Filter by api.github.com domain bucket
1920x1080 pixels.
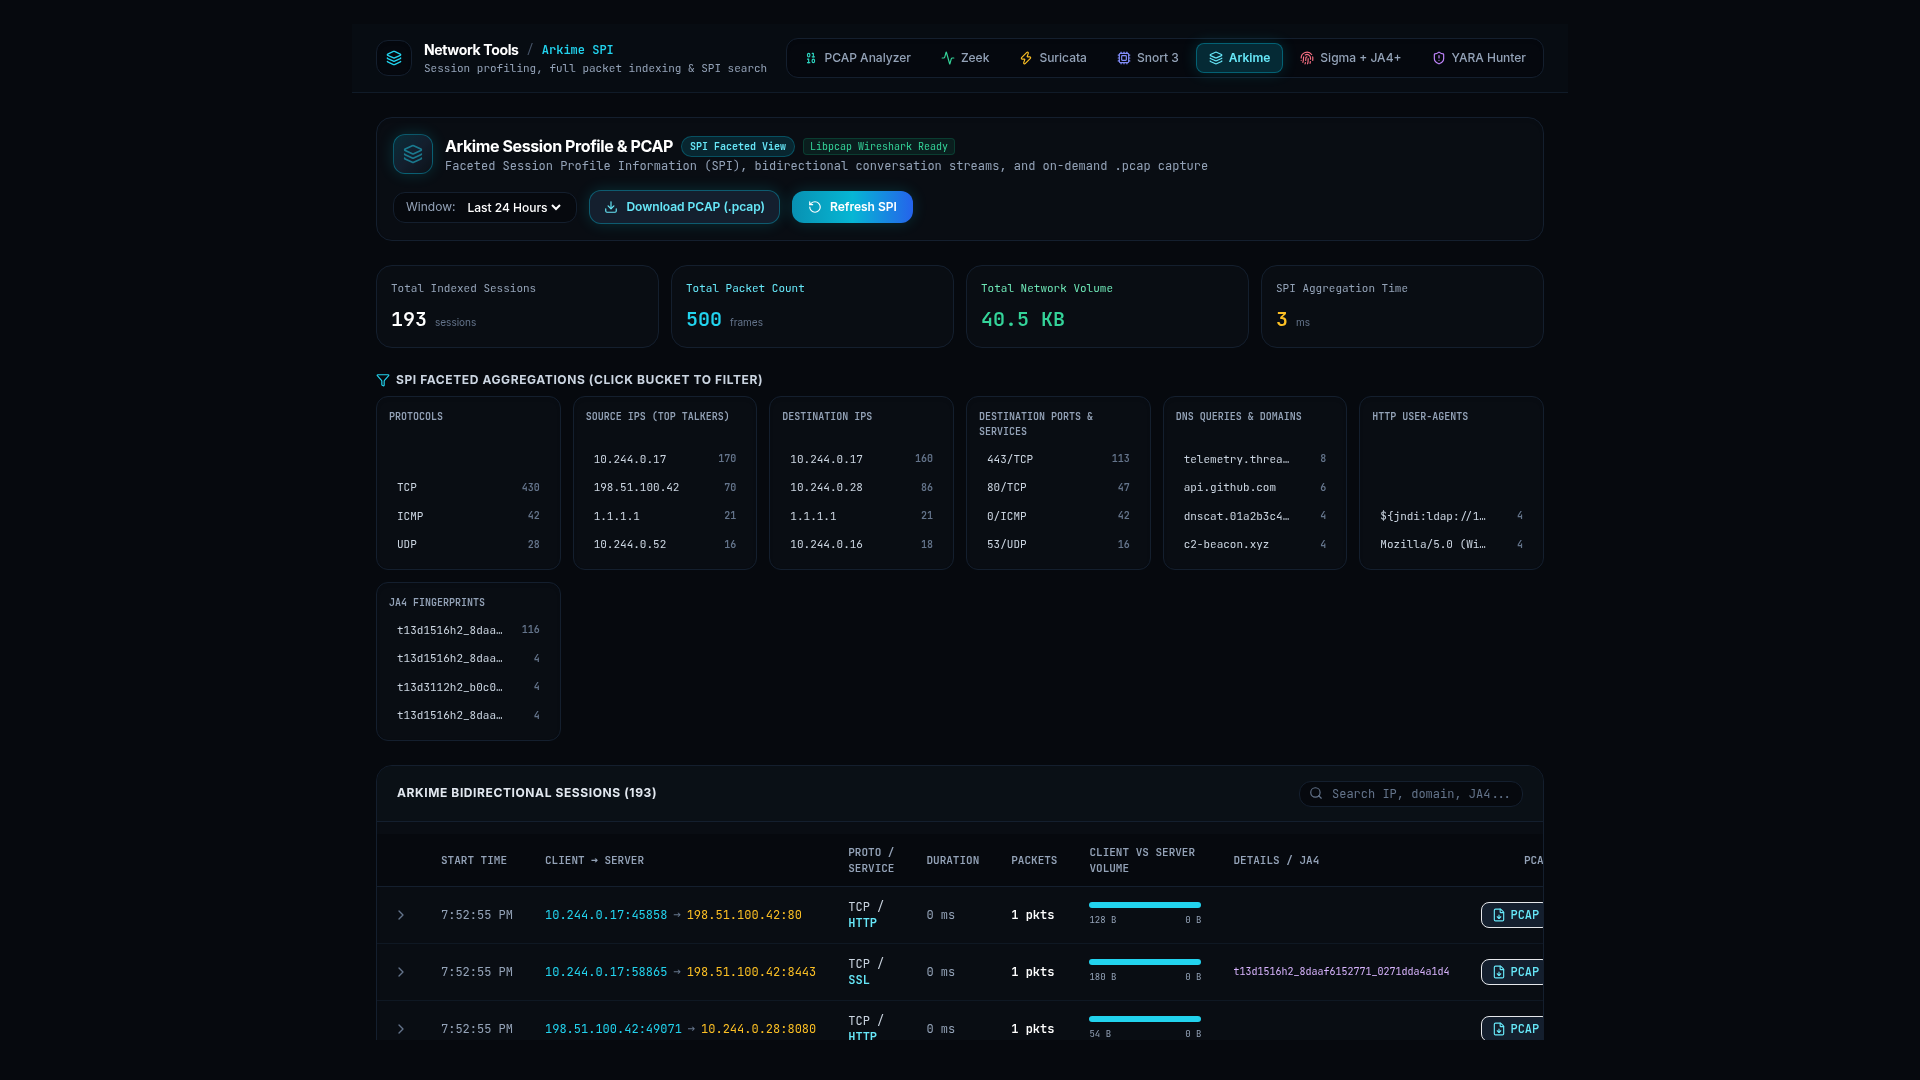pyautogui.click(x=1255, y=488)
